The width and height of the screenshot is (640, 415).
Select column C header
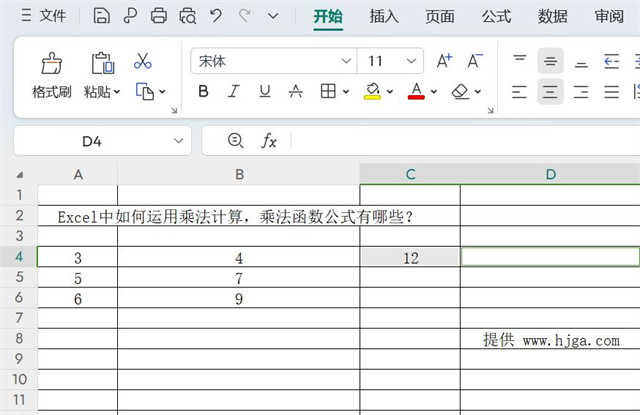tap(410, 175)
